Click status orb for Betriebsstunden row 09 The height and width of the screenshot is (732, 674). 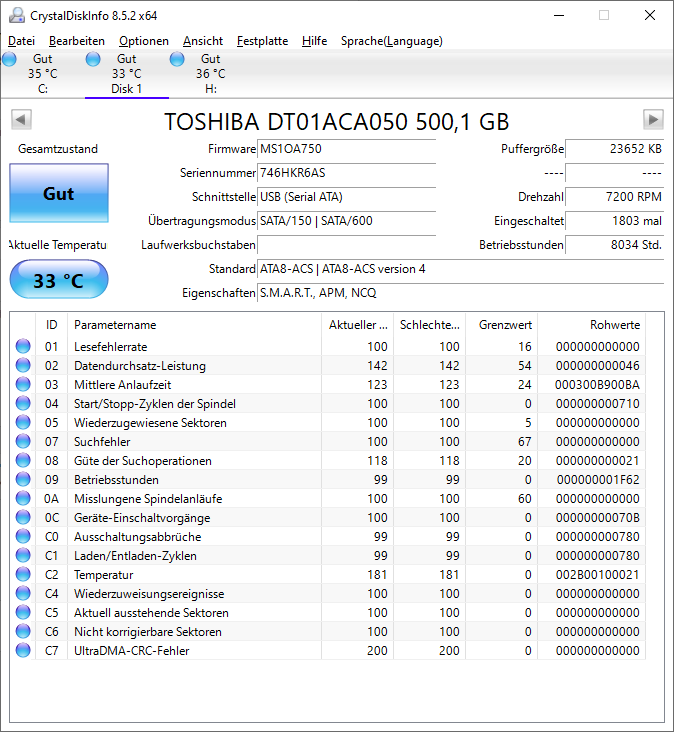[x=23, y=479]
